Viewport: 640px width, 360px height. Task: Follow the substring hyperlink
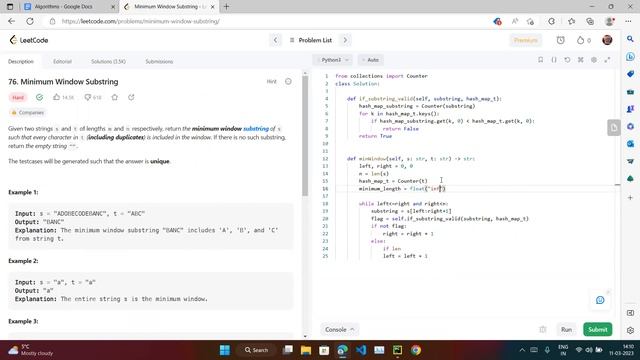coord(256,129)
